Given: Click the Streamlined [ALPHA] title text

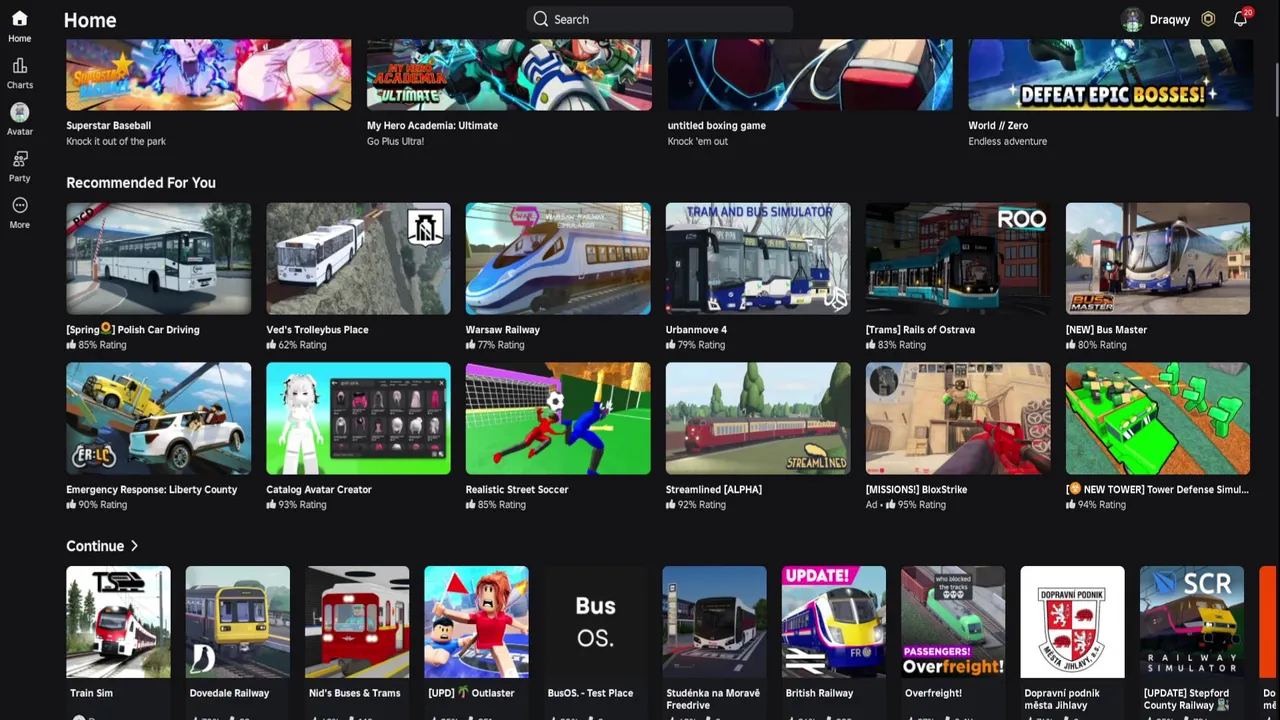Looking at the screenshot, I should click(x=714, y=489).
